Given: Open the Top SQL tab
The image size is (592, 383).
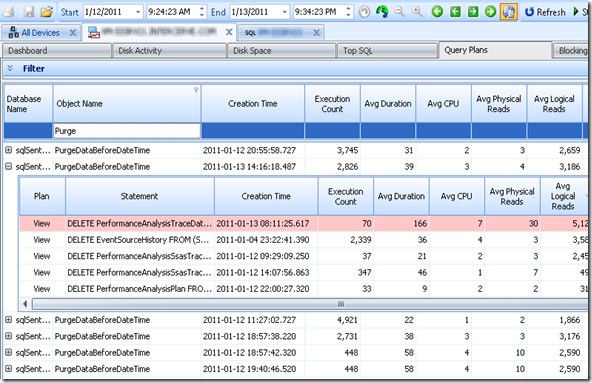Looking at the screenshot, I should [387, 51].
